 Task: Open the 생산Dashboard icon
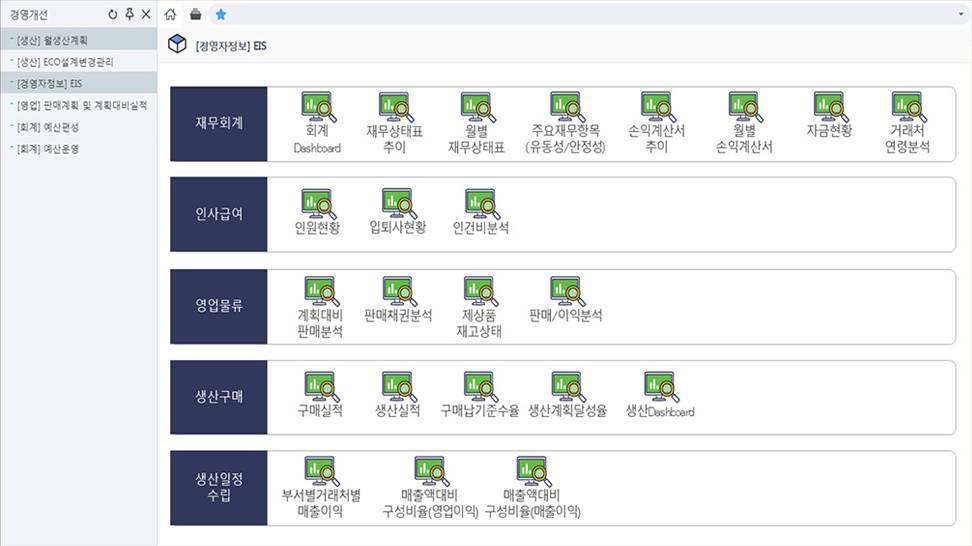(x=660, y=388)
